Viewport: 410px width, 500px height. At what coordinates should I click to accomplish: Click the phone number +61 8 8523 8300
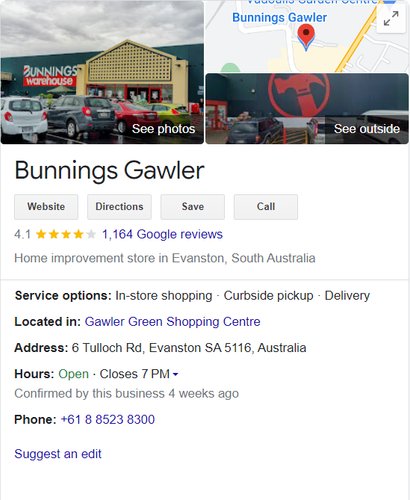pyautogui.click(x=108, y=419)
